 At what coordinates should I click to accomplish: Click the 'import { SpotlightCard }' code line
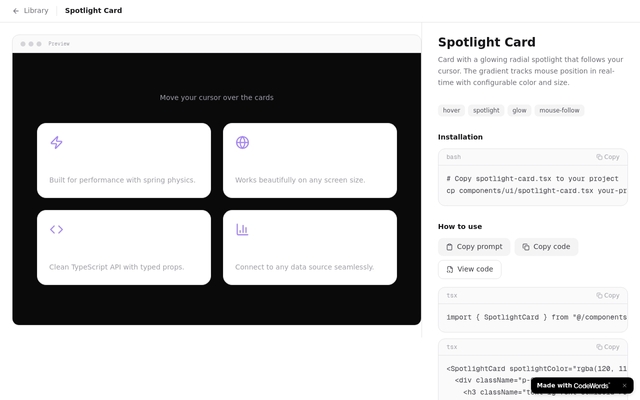[536, 317]
